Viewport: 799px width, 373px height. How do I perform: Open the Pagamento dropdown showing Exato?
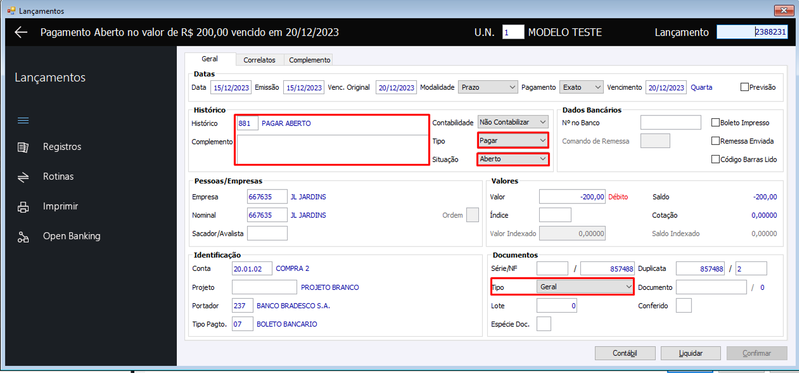click(581, 87)
